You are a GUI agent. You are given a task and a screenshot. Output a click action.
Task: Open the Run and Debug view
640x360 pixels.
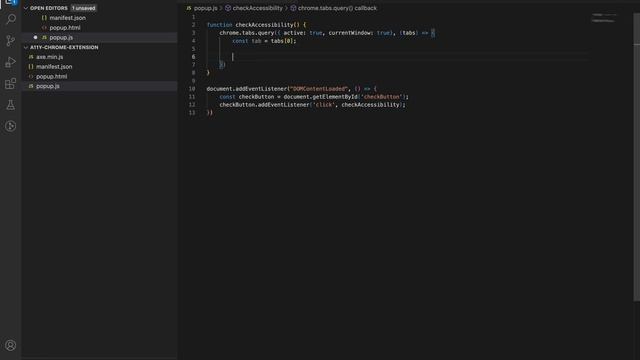click(x=11, y=62)
